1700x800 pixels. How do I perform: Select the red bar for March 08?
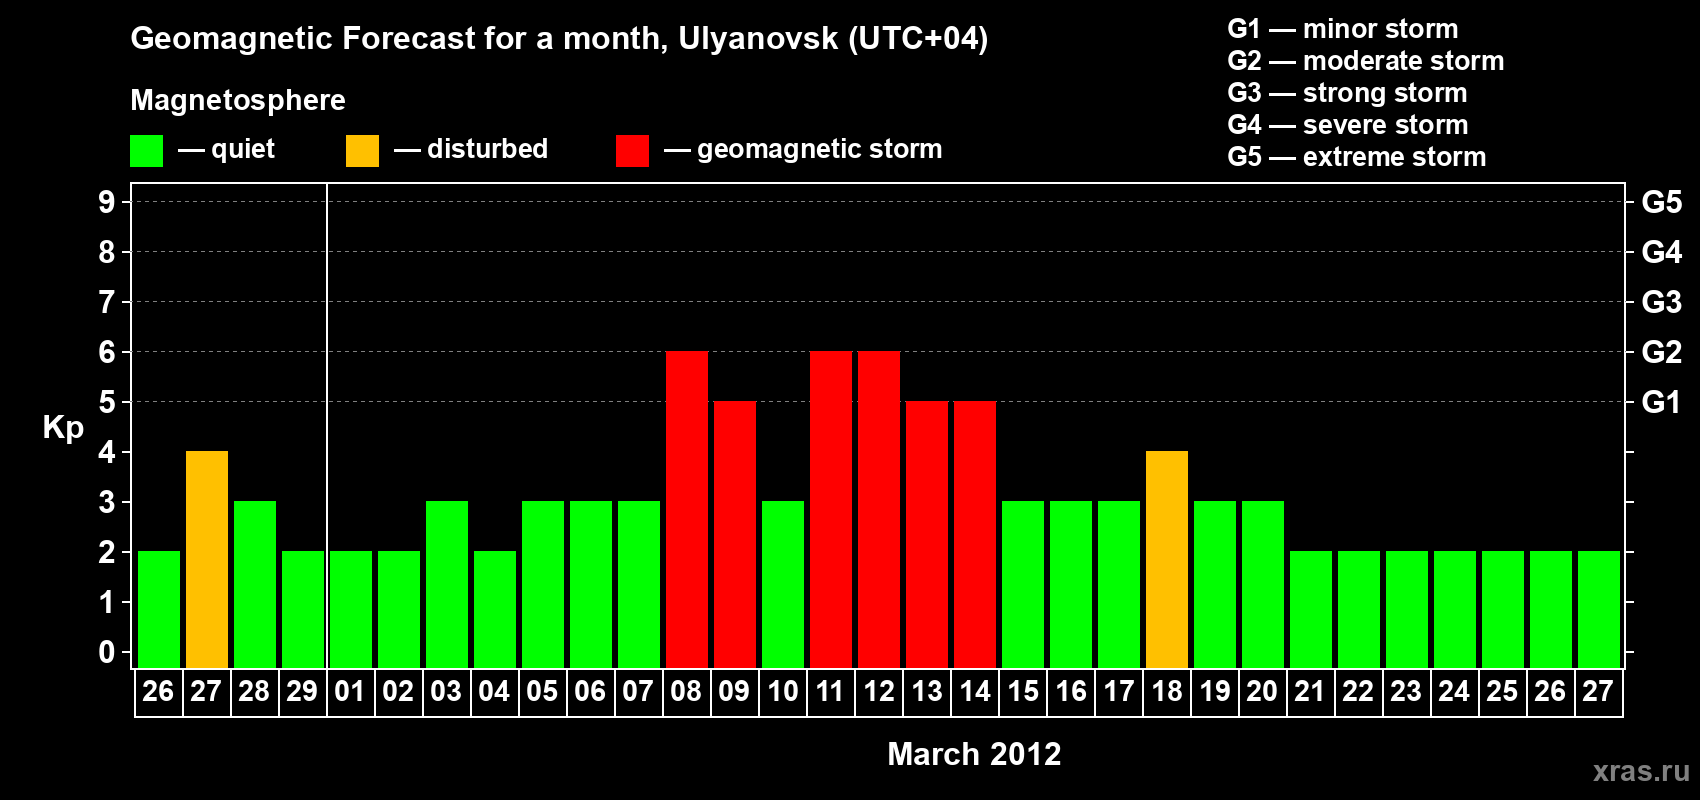click(687, 509)
